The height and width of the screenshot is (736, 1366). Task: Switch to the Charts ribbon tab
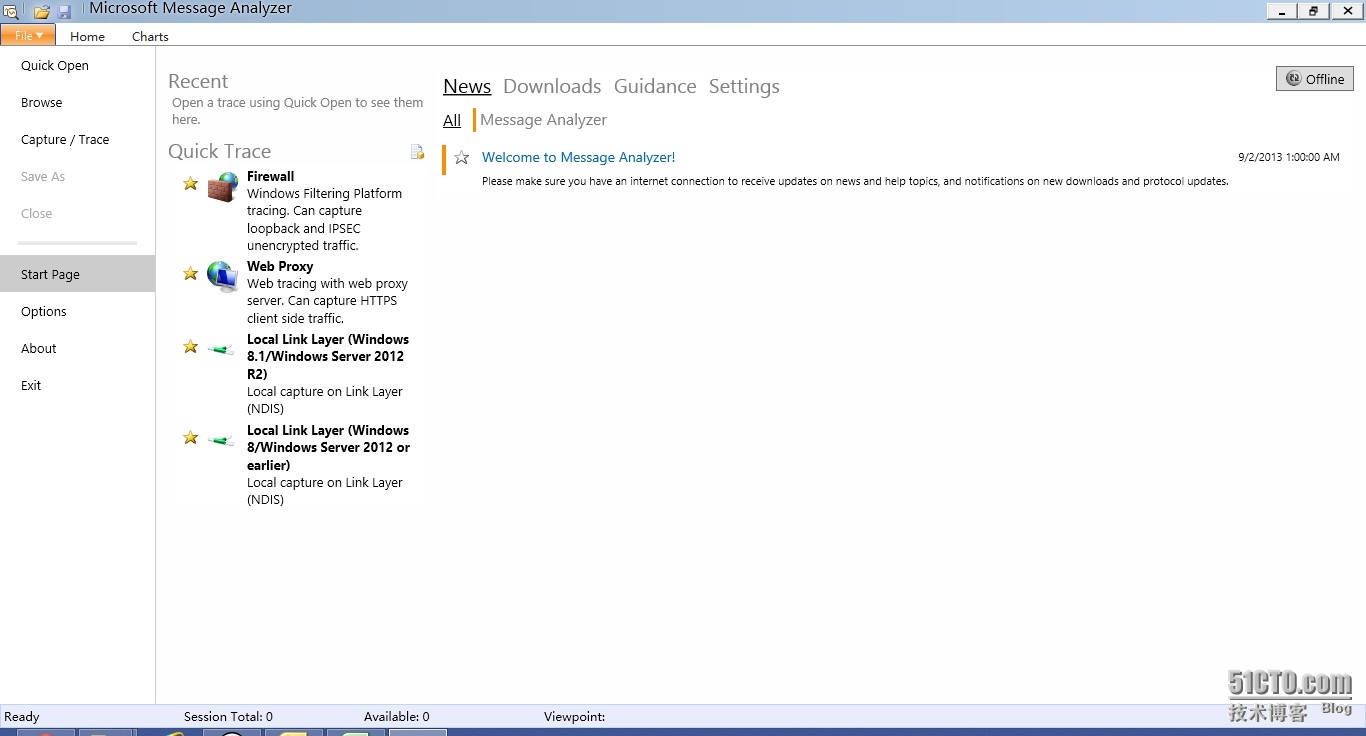150,36
